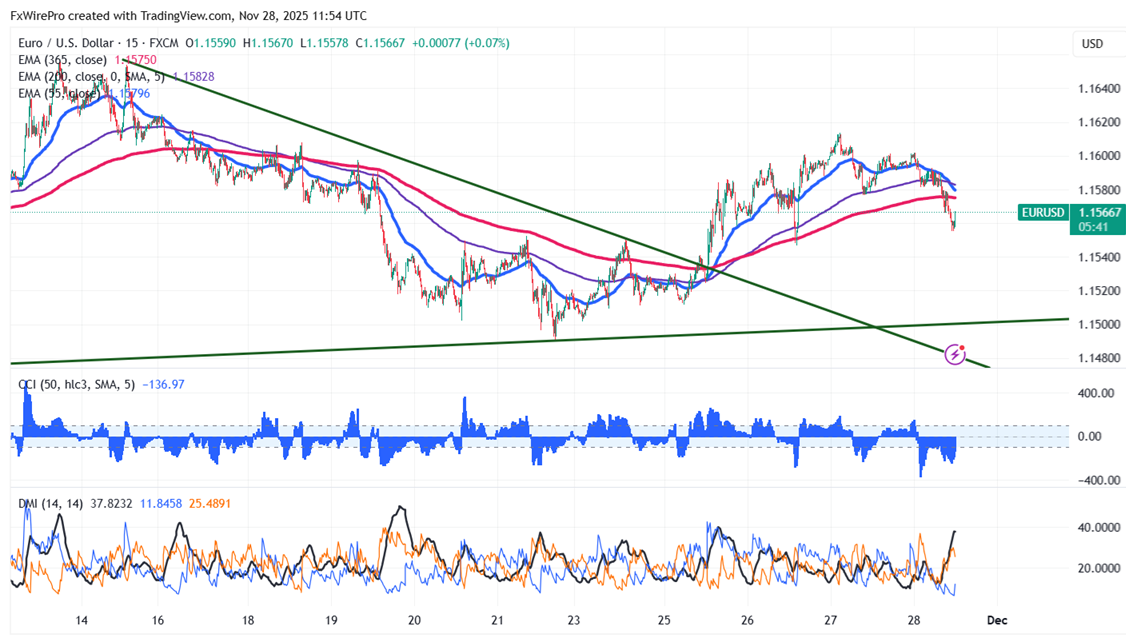Click the change value +0.00077 (+0.07%)
Viewport: 1126px width, 640px height.
tap(461, 43)
